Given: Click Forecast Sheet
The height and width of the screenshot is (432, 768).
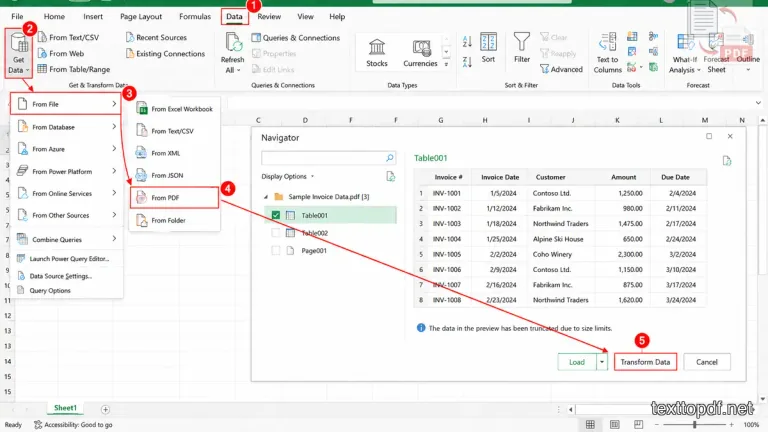Looking at the screenshot, I should pyautogui.click(x=716, y=53).
